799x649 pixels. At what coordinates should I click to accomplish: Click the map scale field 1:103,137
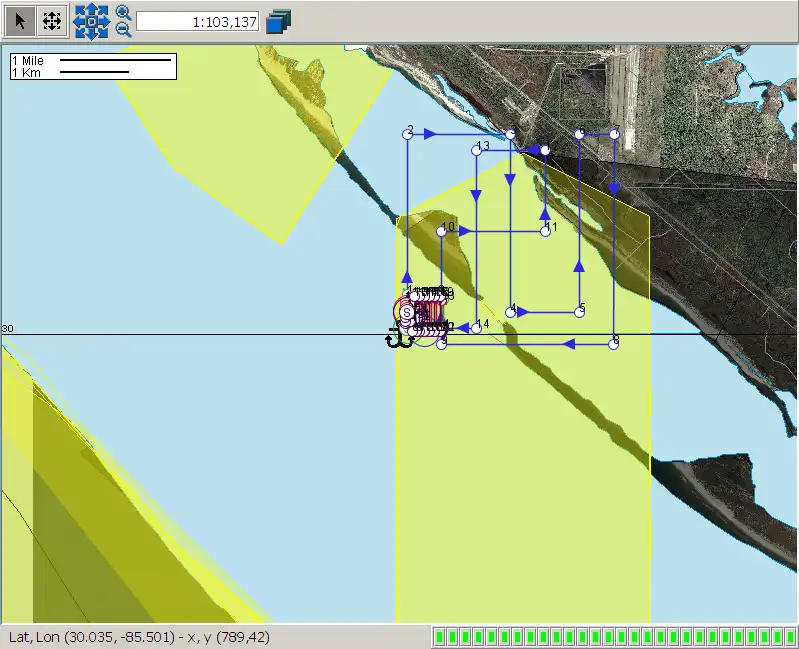click(198, 22)
